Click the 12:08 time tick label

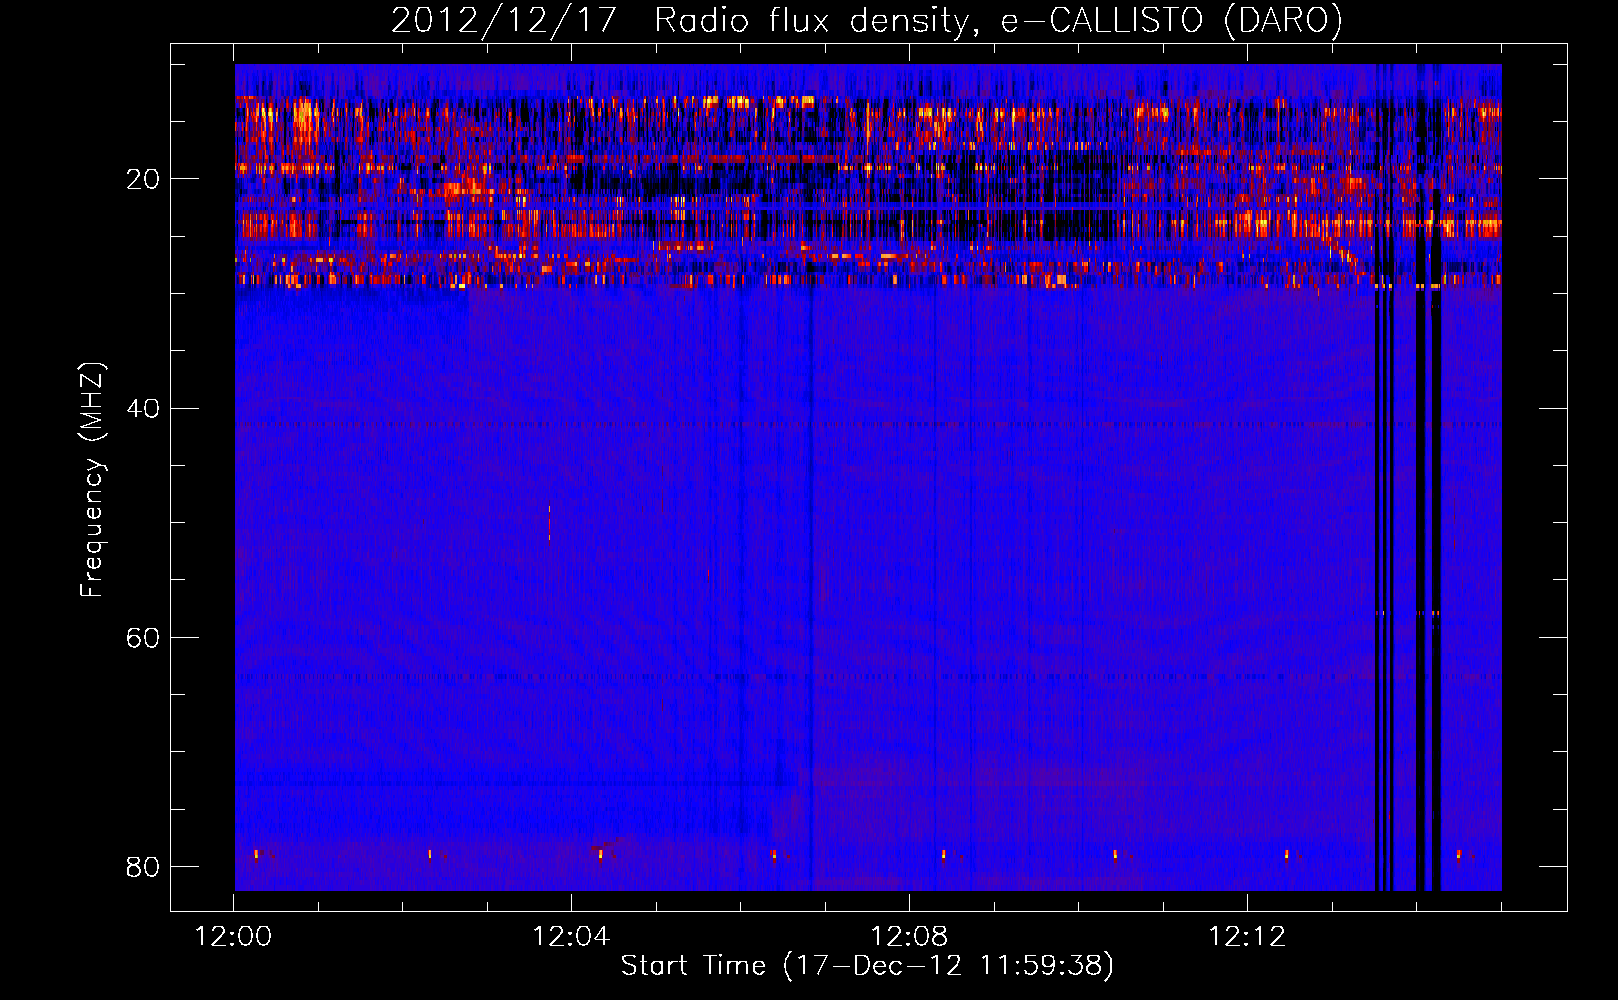point(909,937)
